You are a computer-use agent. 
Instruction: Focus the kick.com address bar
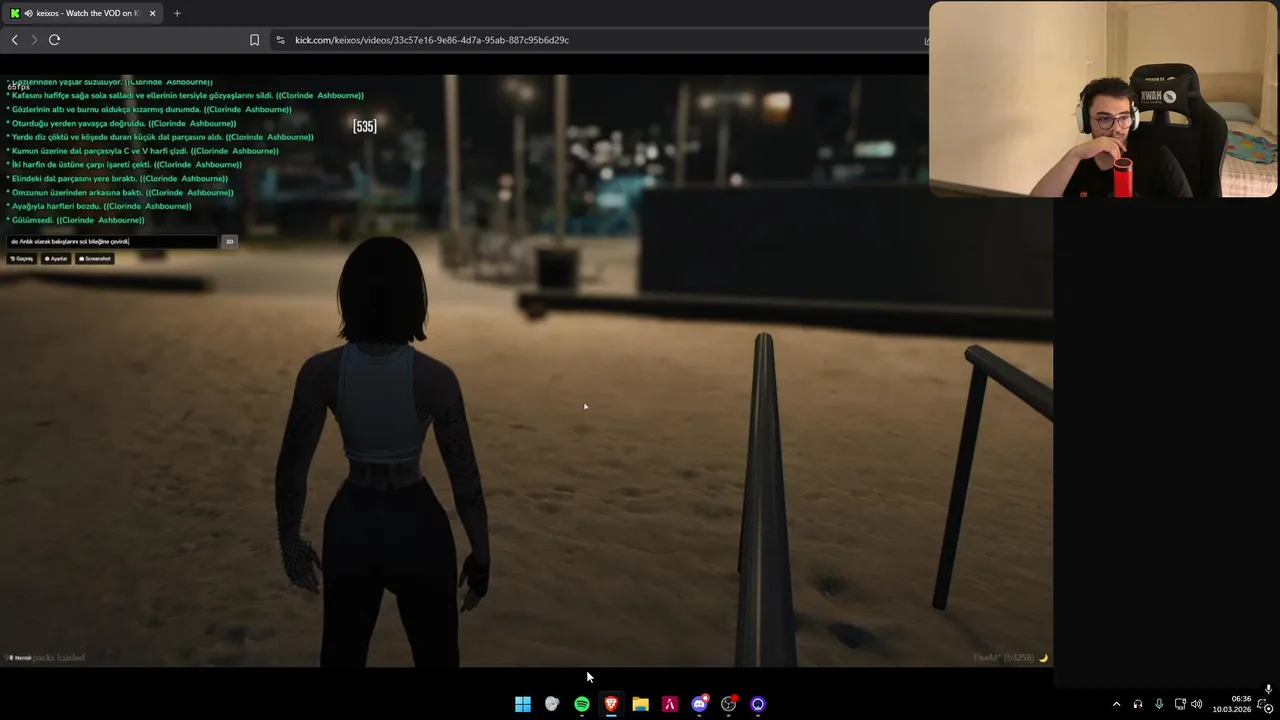click(x=600, y=40)
